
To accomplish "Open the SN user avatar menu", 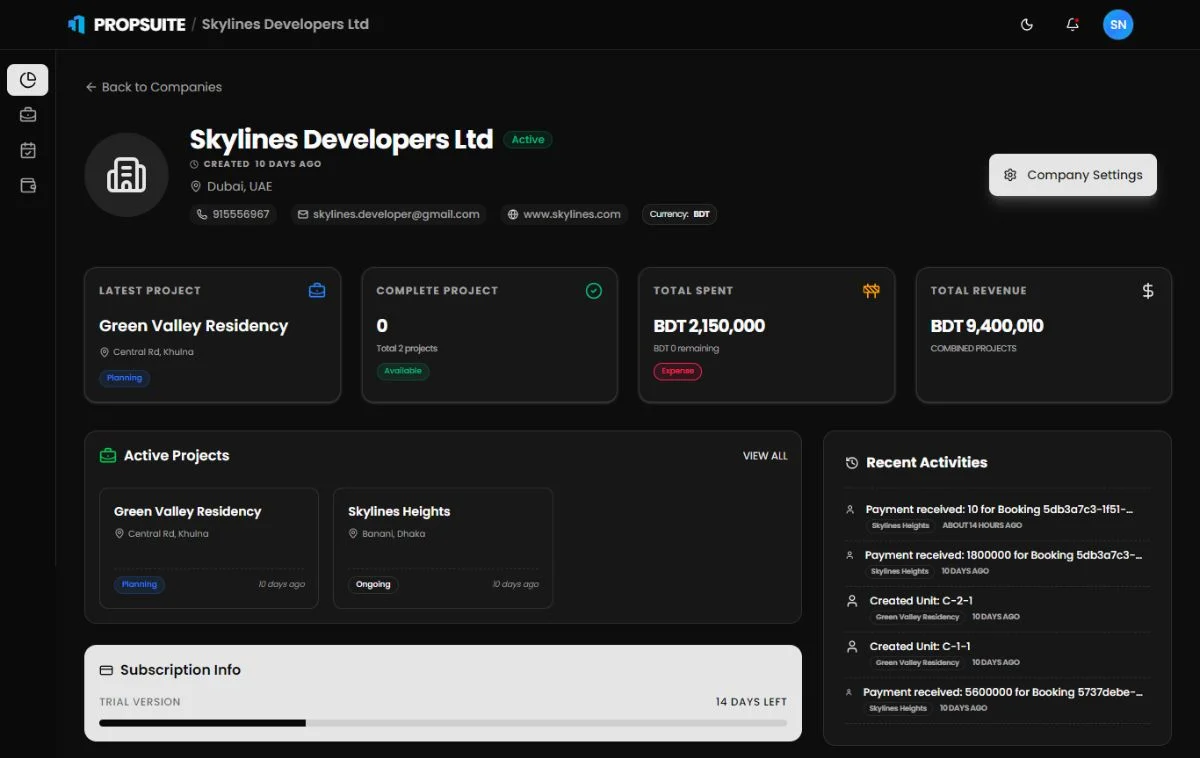I will pos(1118,24).
